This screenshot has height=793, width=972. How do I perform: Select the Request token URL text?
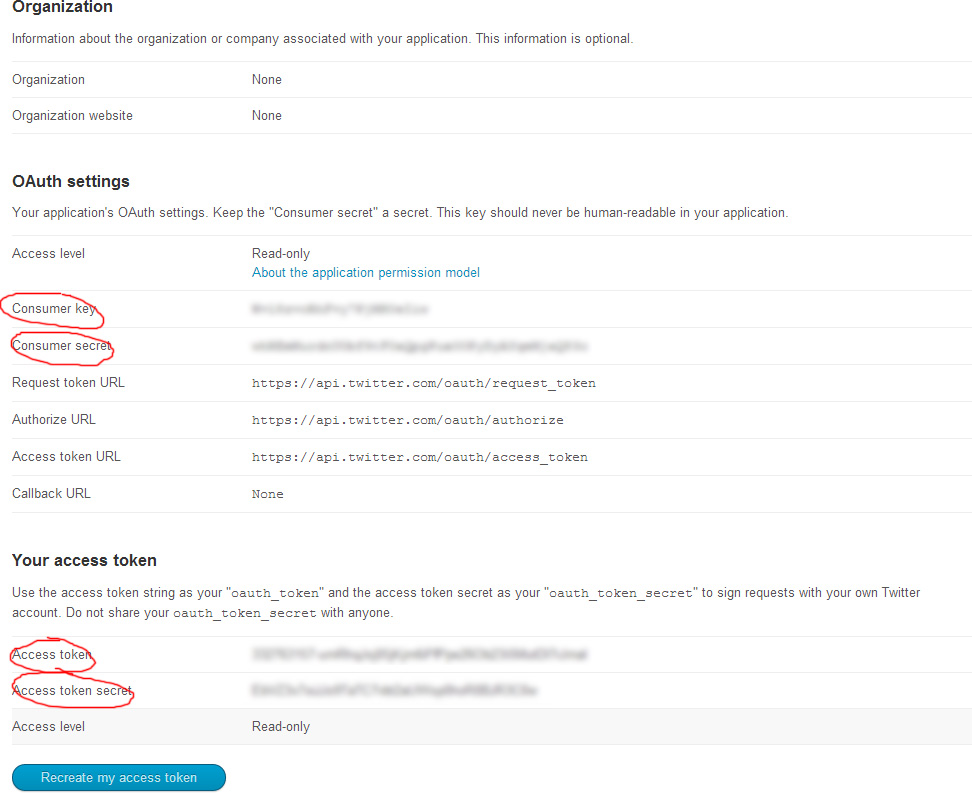(x=423, y=382)
